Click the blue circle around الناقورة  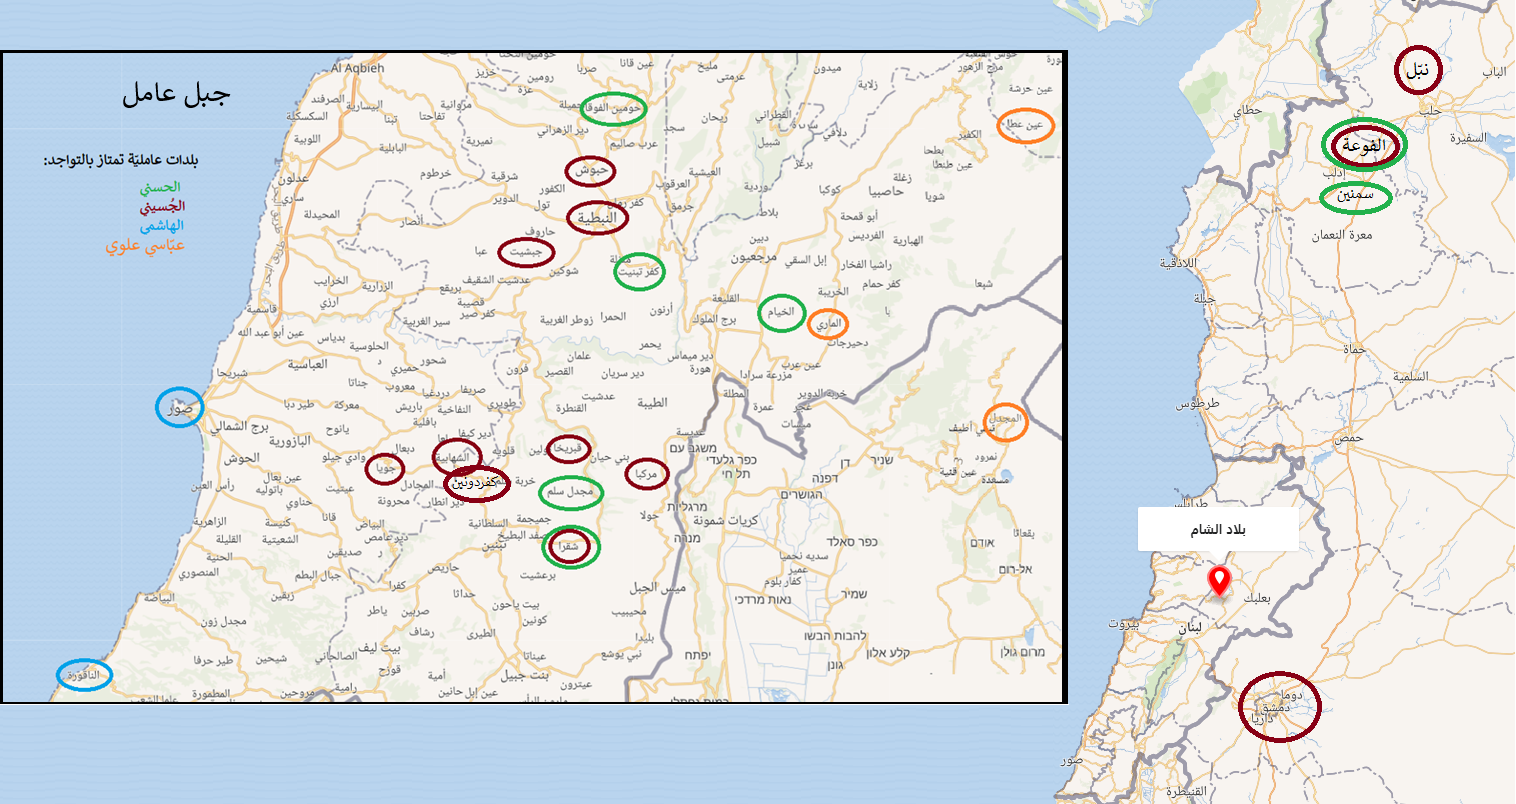pos(84,675)
